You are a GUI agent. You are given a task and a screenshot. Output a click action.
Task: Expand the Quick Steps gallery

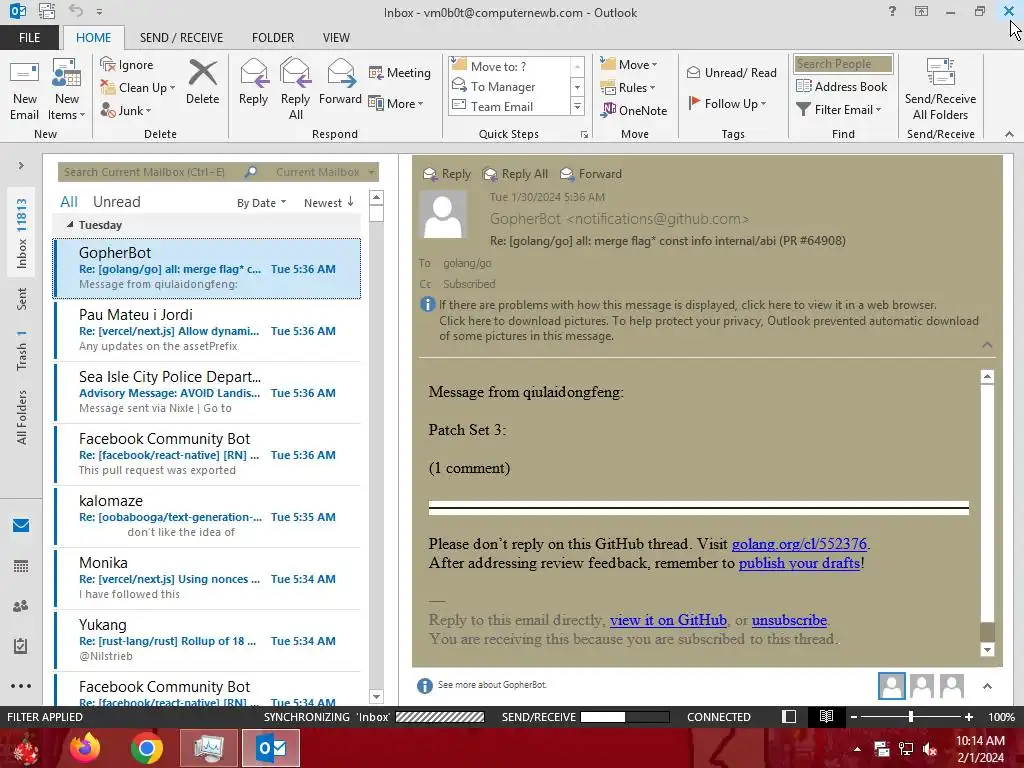click(577, 106)
